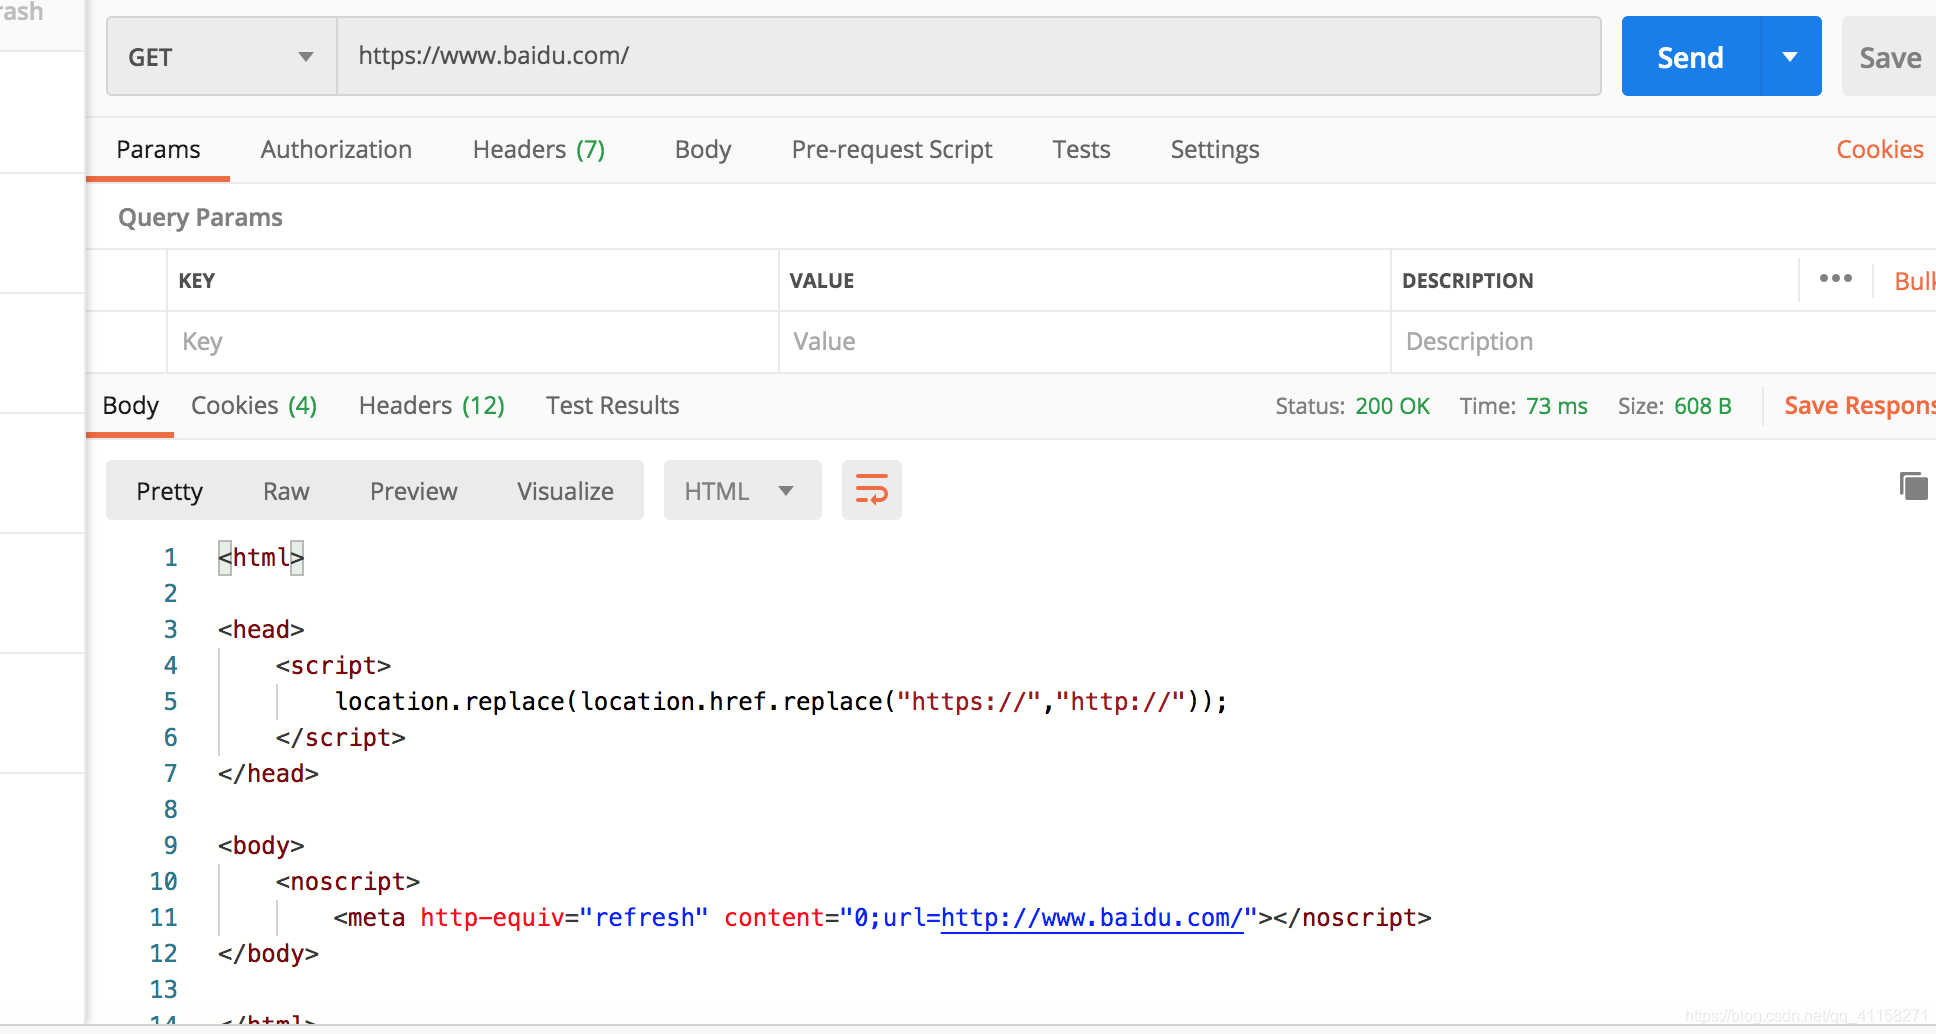This screenshot has height=1034, width=1936.
Task: Open the Test Results tab
Action: tap(612, 405)
